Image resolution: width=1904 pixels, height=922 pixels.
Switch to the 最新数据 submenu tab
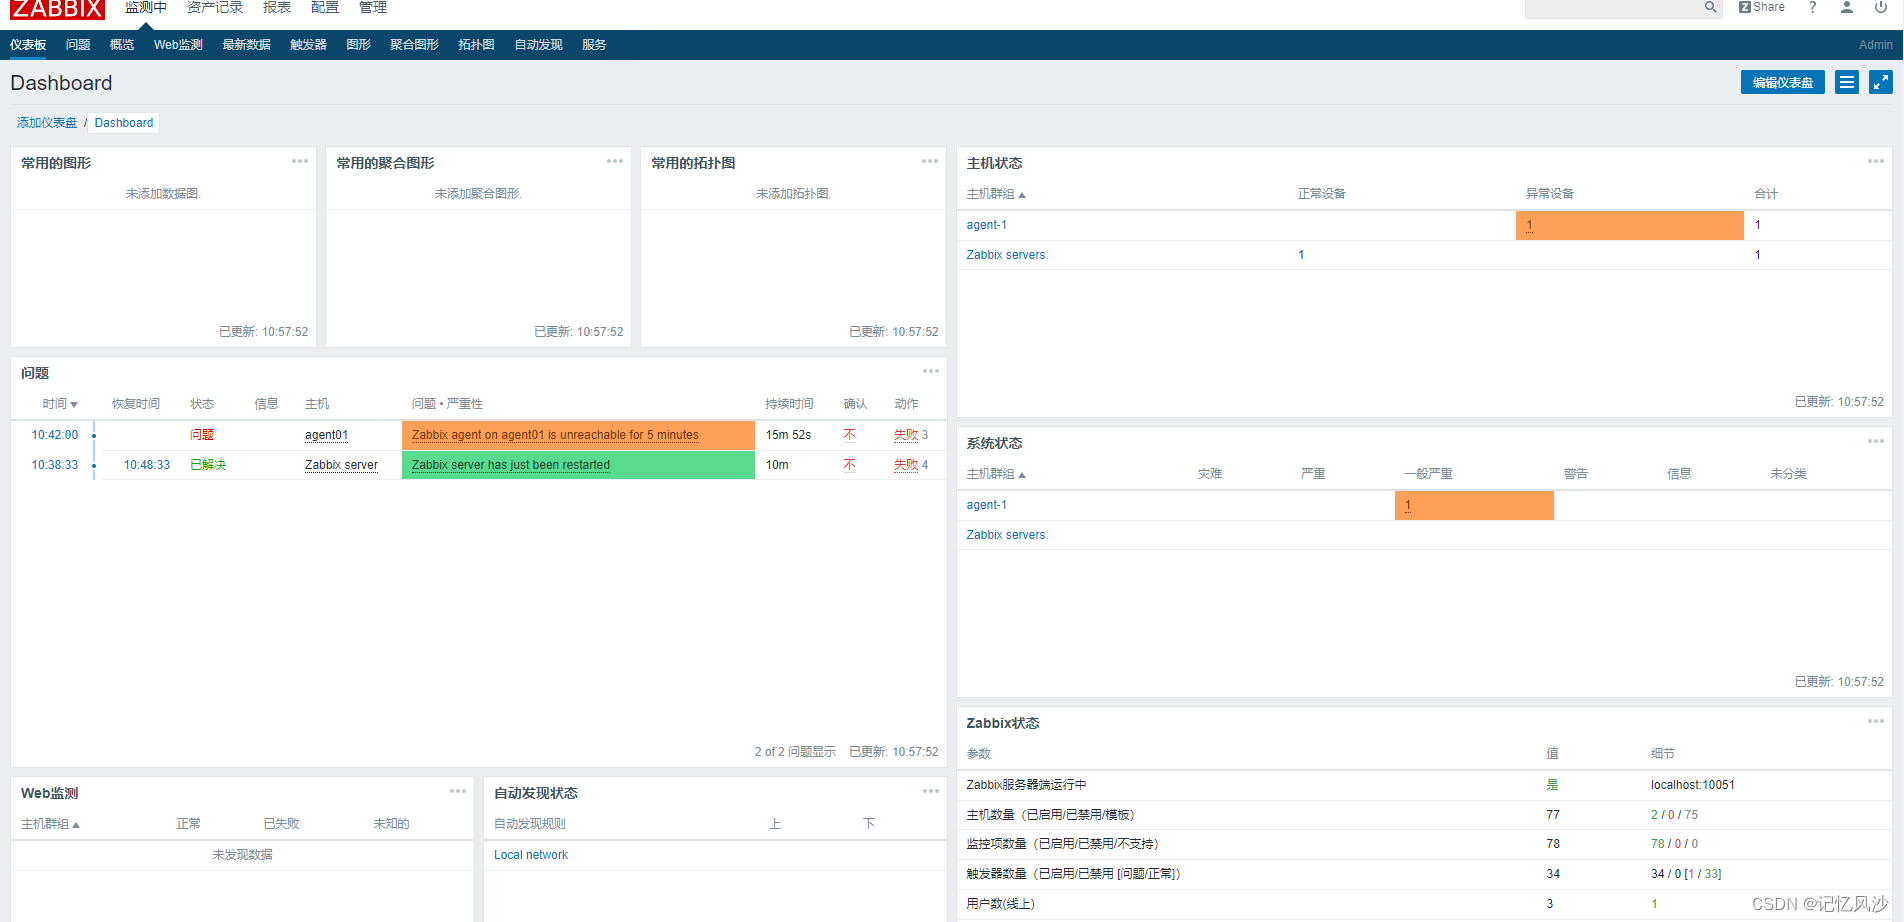(x=247, y=45)
